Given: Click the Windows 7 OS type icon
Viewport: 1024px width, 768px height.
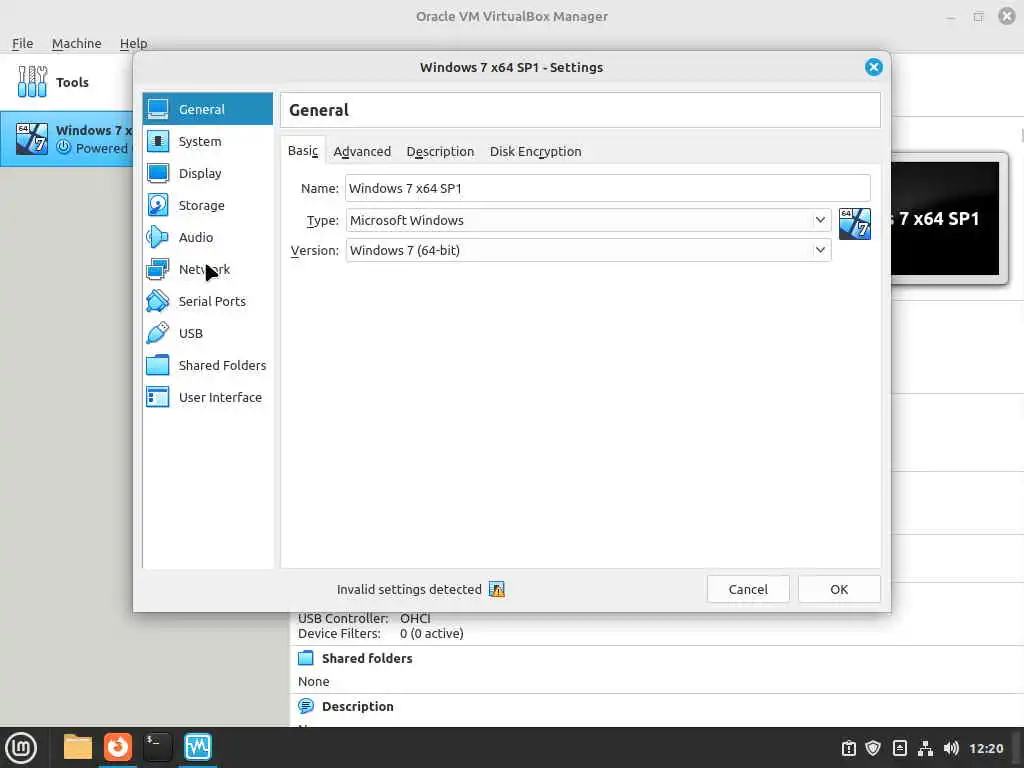Looking at the screenshot, I should point(855,224).
